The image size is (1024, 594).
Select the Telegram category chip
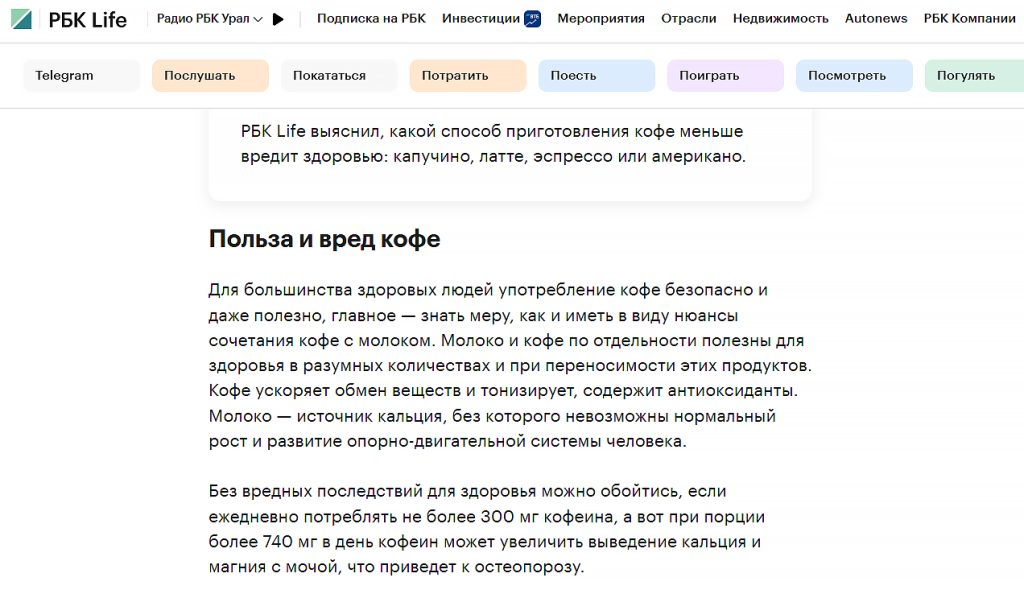click(81, 76)
